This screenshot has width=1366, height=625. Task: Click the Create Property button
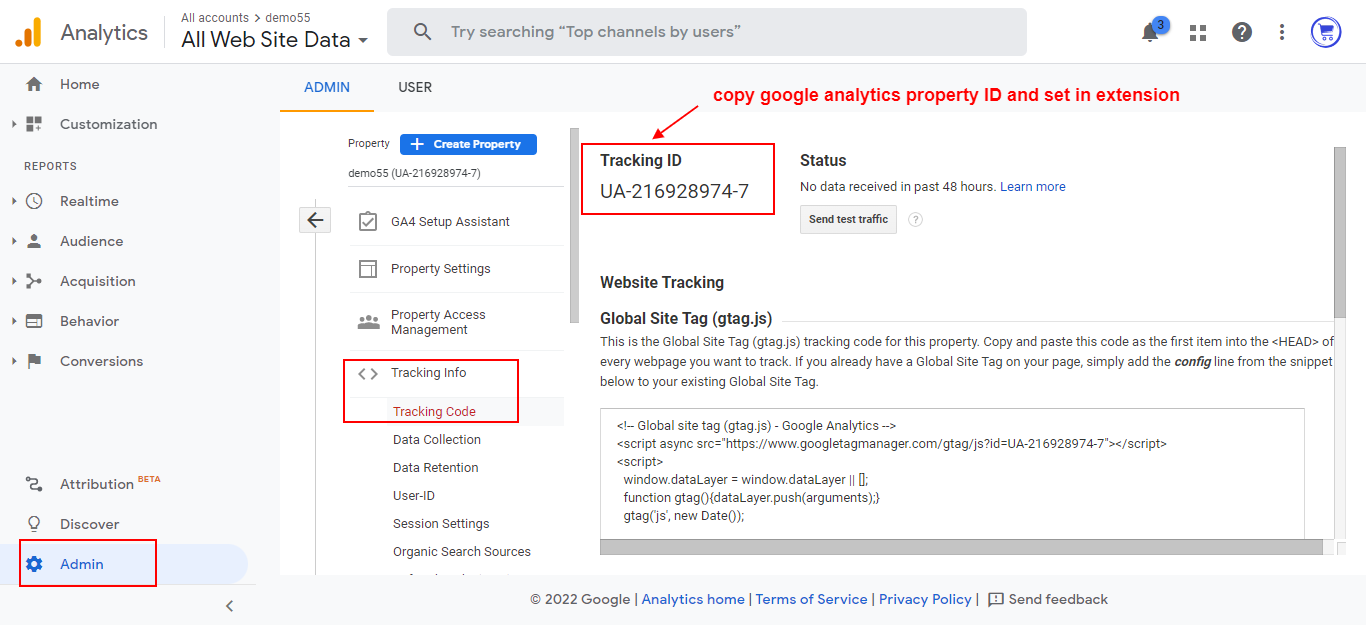pos(468,144)
